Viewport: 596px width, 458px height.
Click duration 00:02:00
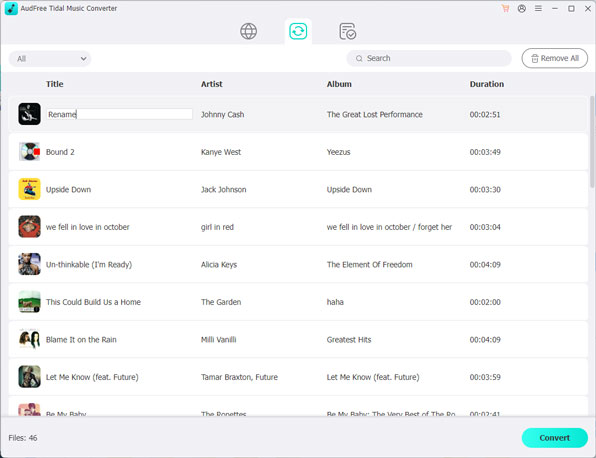[x=485, y=302]
